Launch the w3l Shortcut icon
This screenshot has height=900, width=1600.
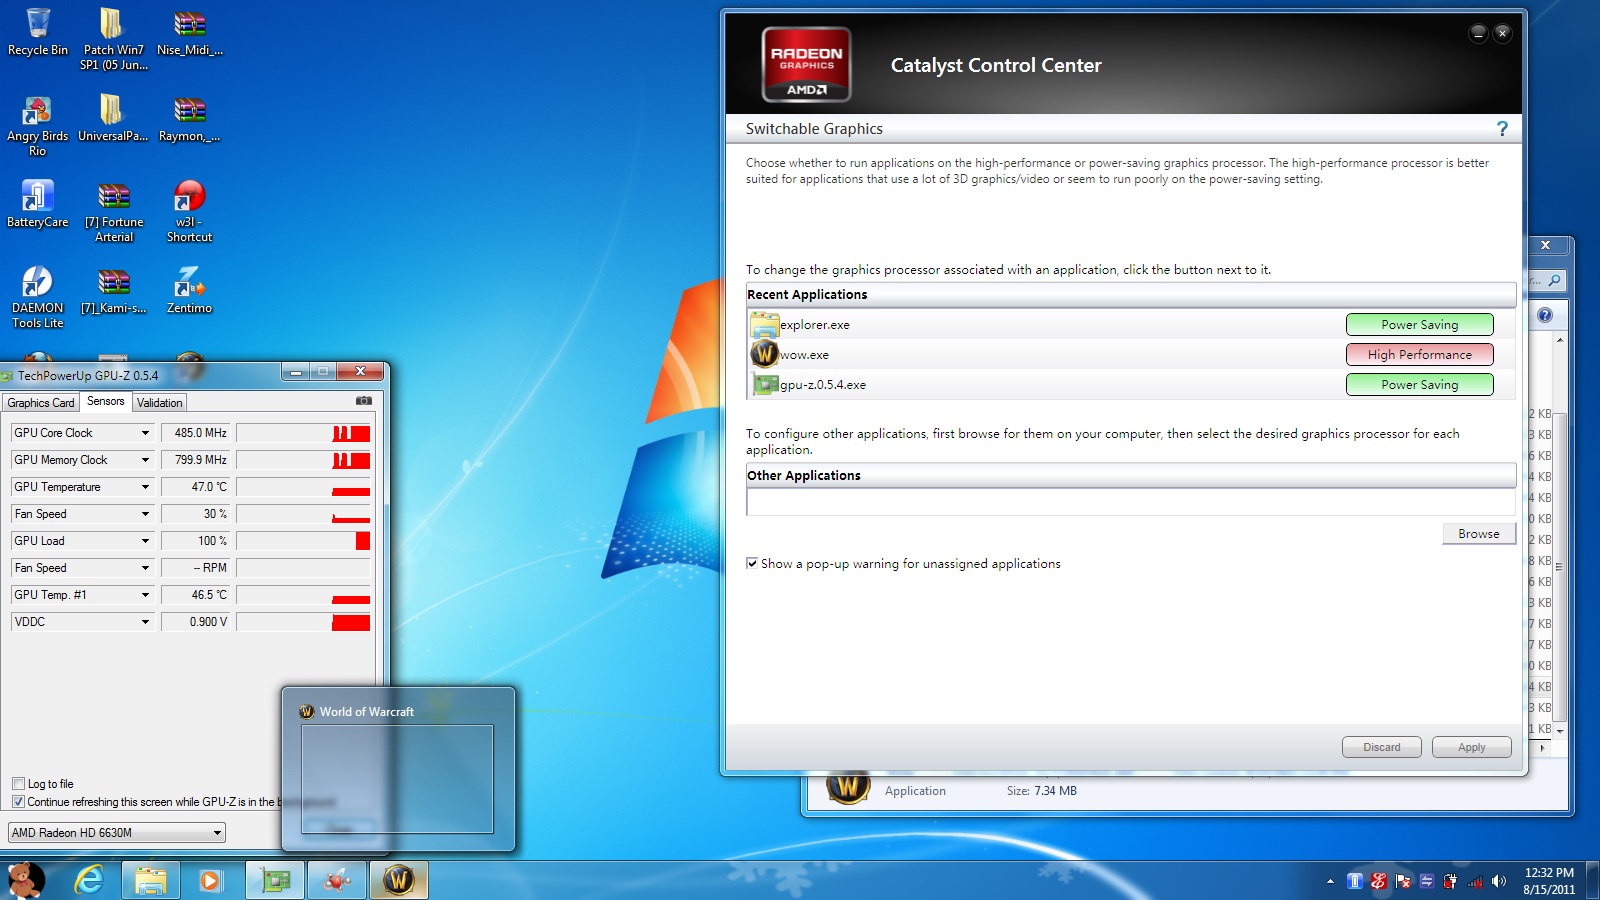189,212
